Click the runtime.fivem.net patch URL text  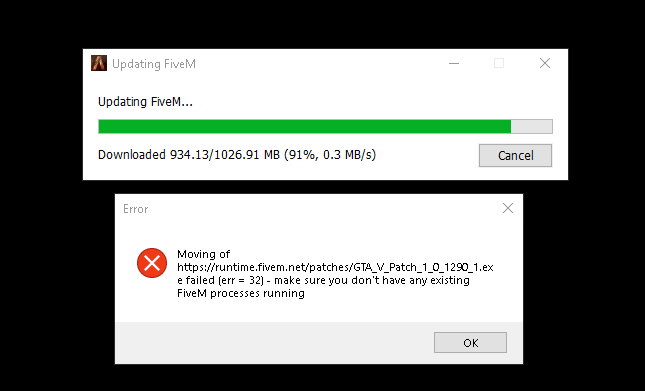(x=335, y=267)
